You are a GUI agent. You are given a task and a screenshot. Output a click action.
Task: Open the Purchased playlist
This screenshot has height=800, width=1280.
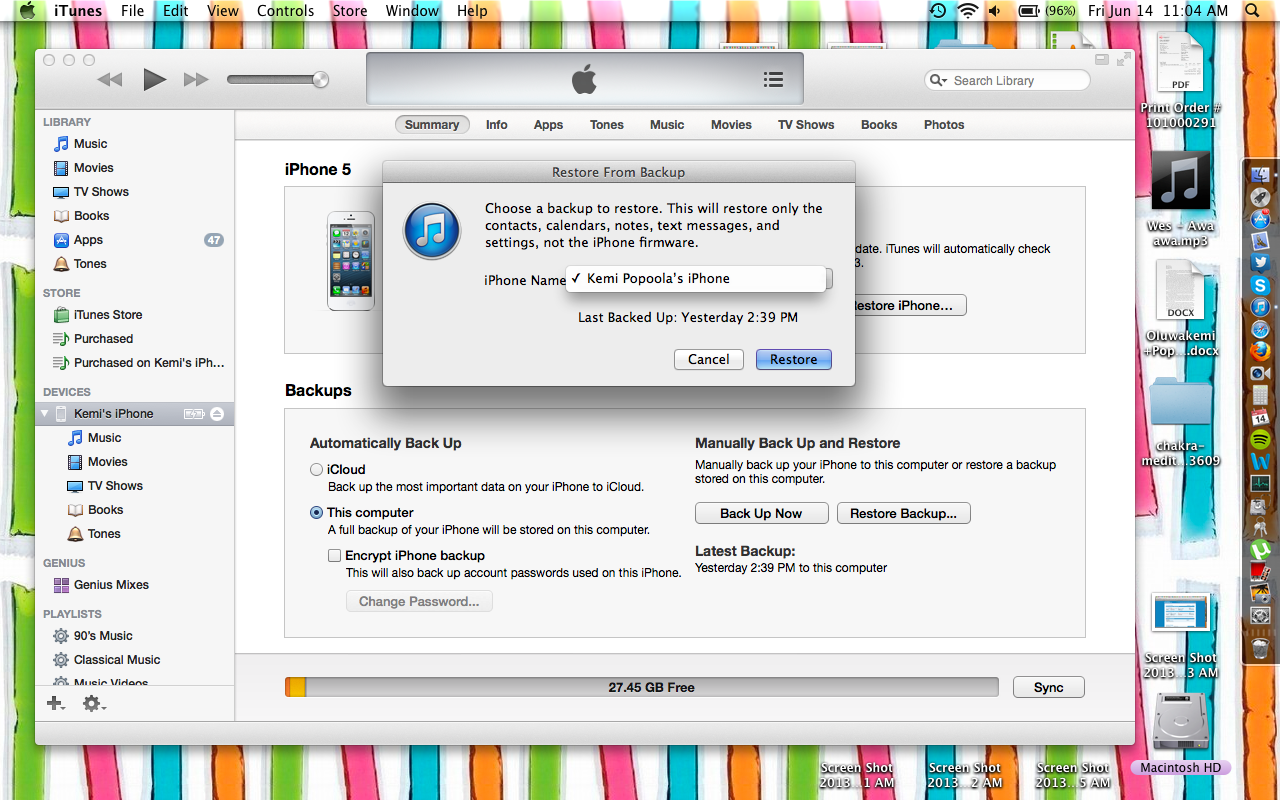pos(103,339)
